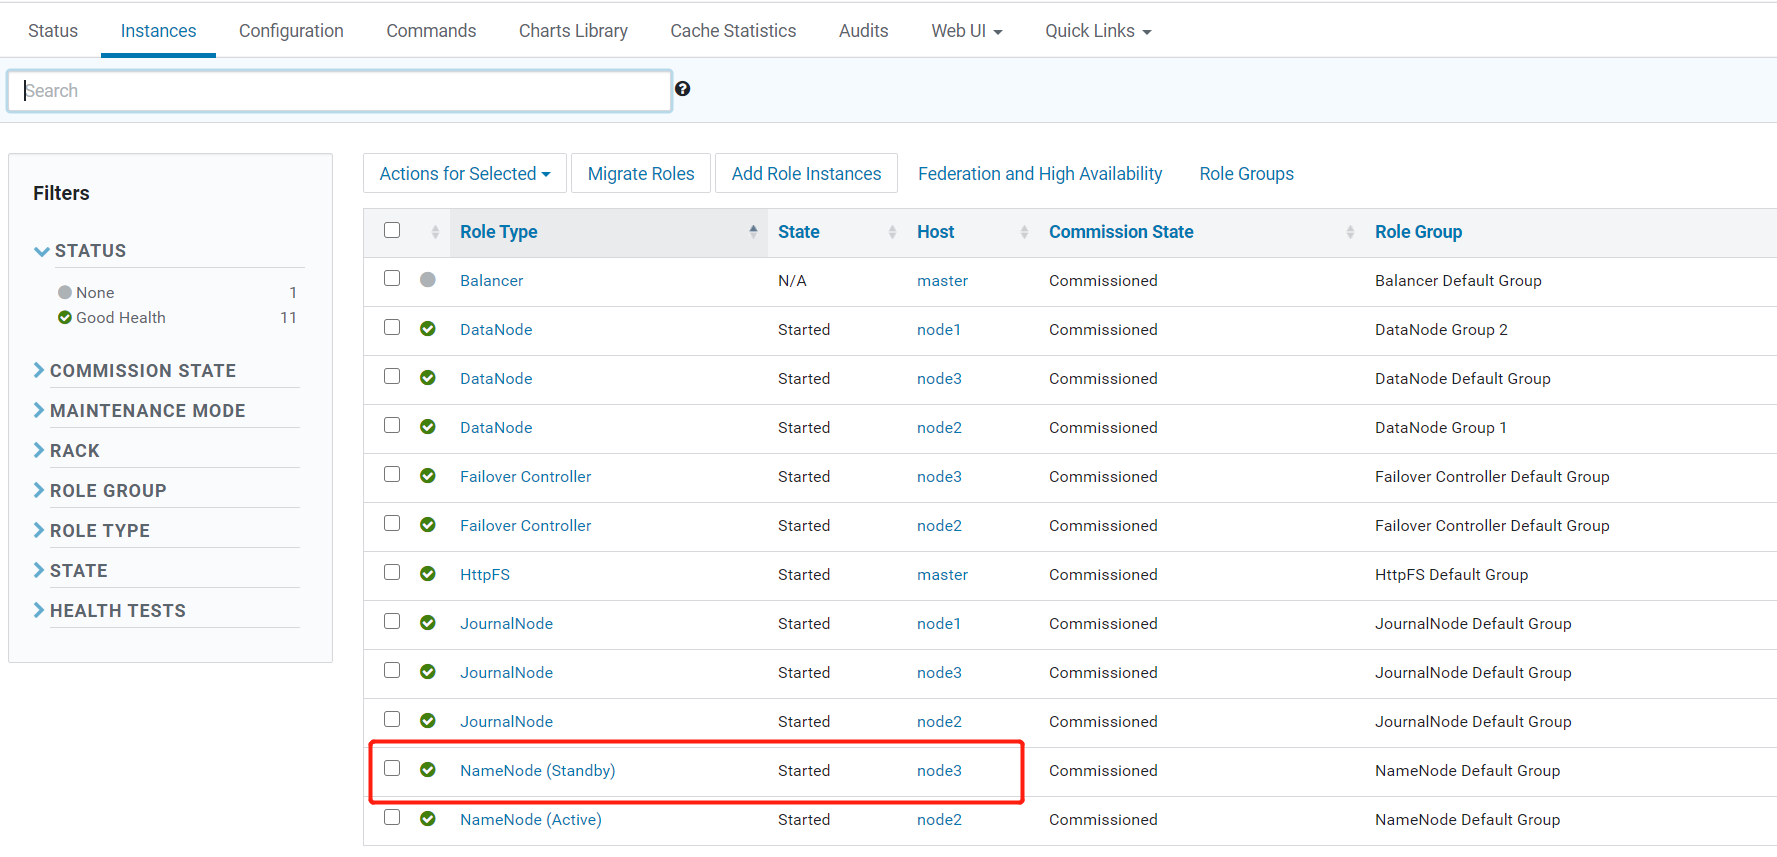Click the Host column sort icon

(x=1024, y=232)
